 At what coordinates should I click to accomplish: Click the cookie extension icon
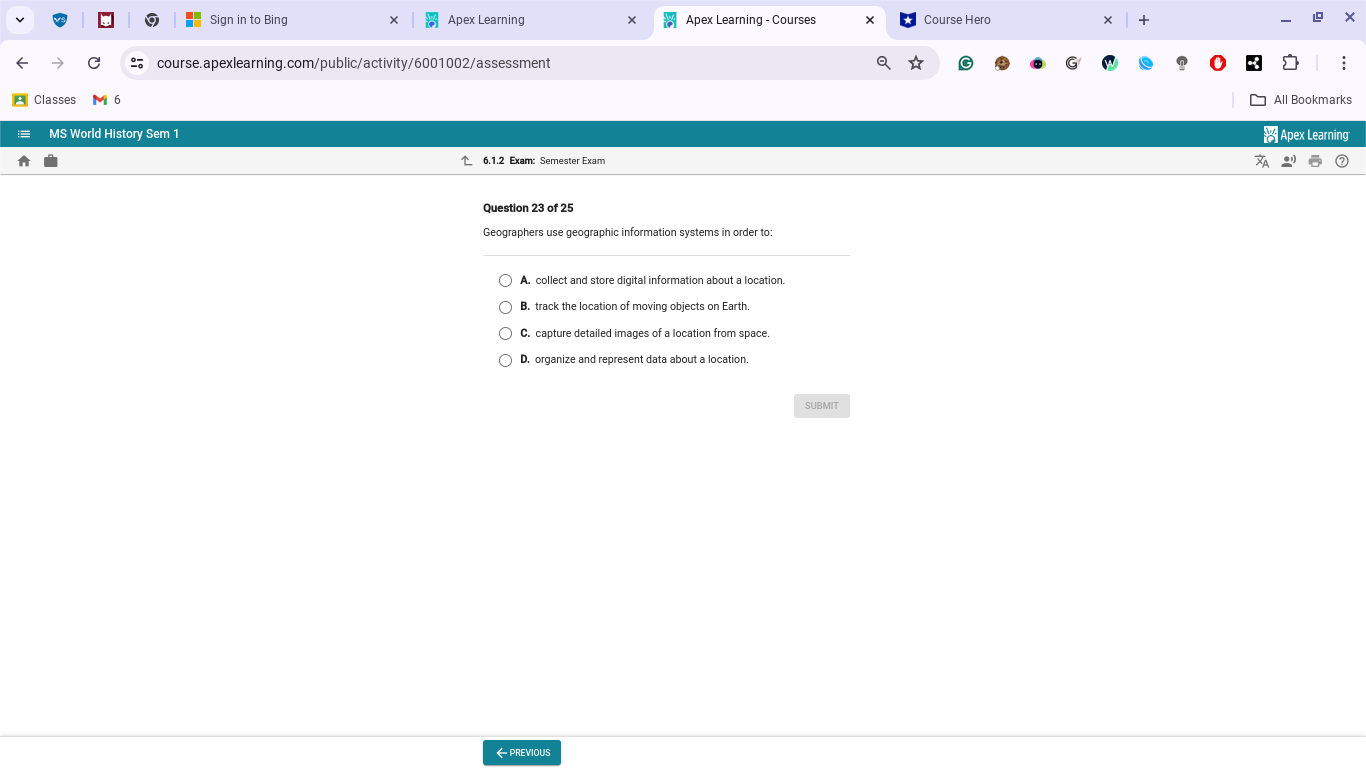[x=1002, y=63]
